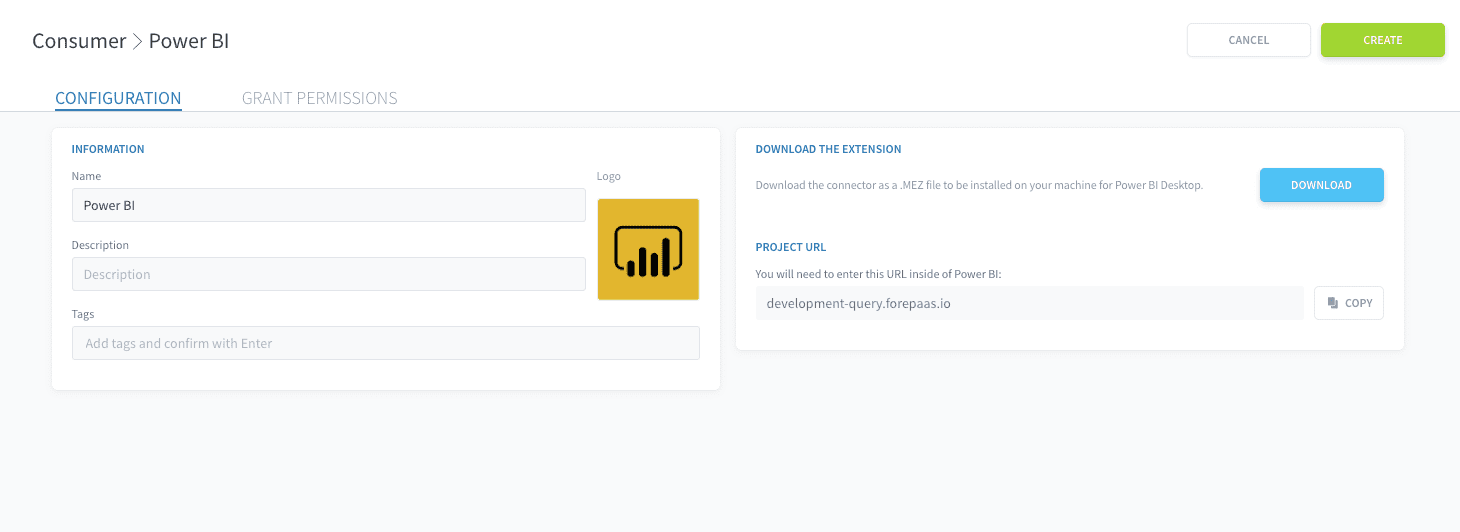The height and width of the screenshot is (532, 1460).
Task: Click the copy icon in COPY button
Action: [1332, 303]
